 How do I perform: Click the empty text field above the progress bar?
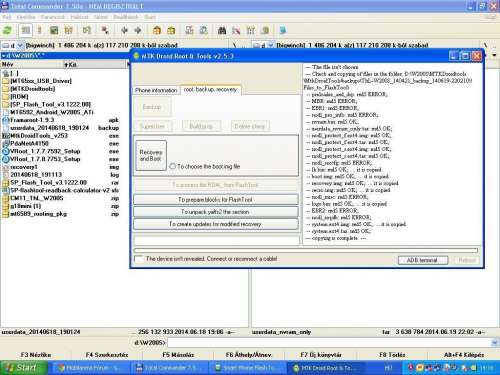(x=217, y=240)
